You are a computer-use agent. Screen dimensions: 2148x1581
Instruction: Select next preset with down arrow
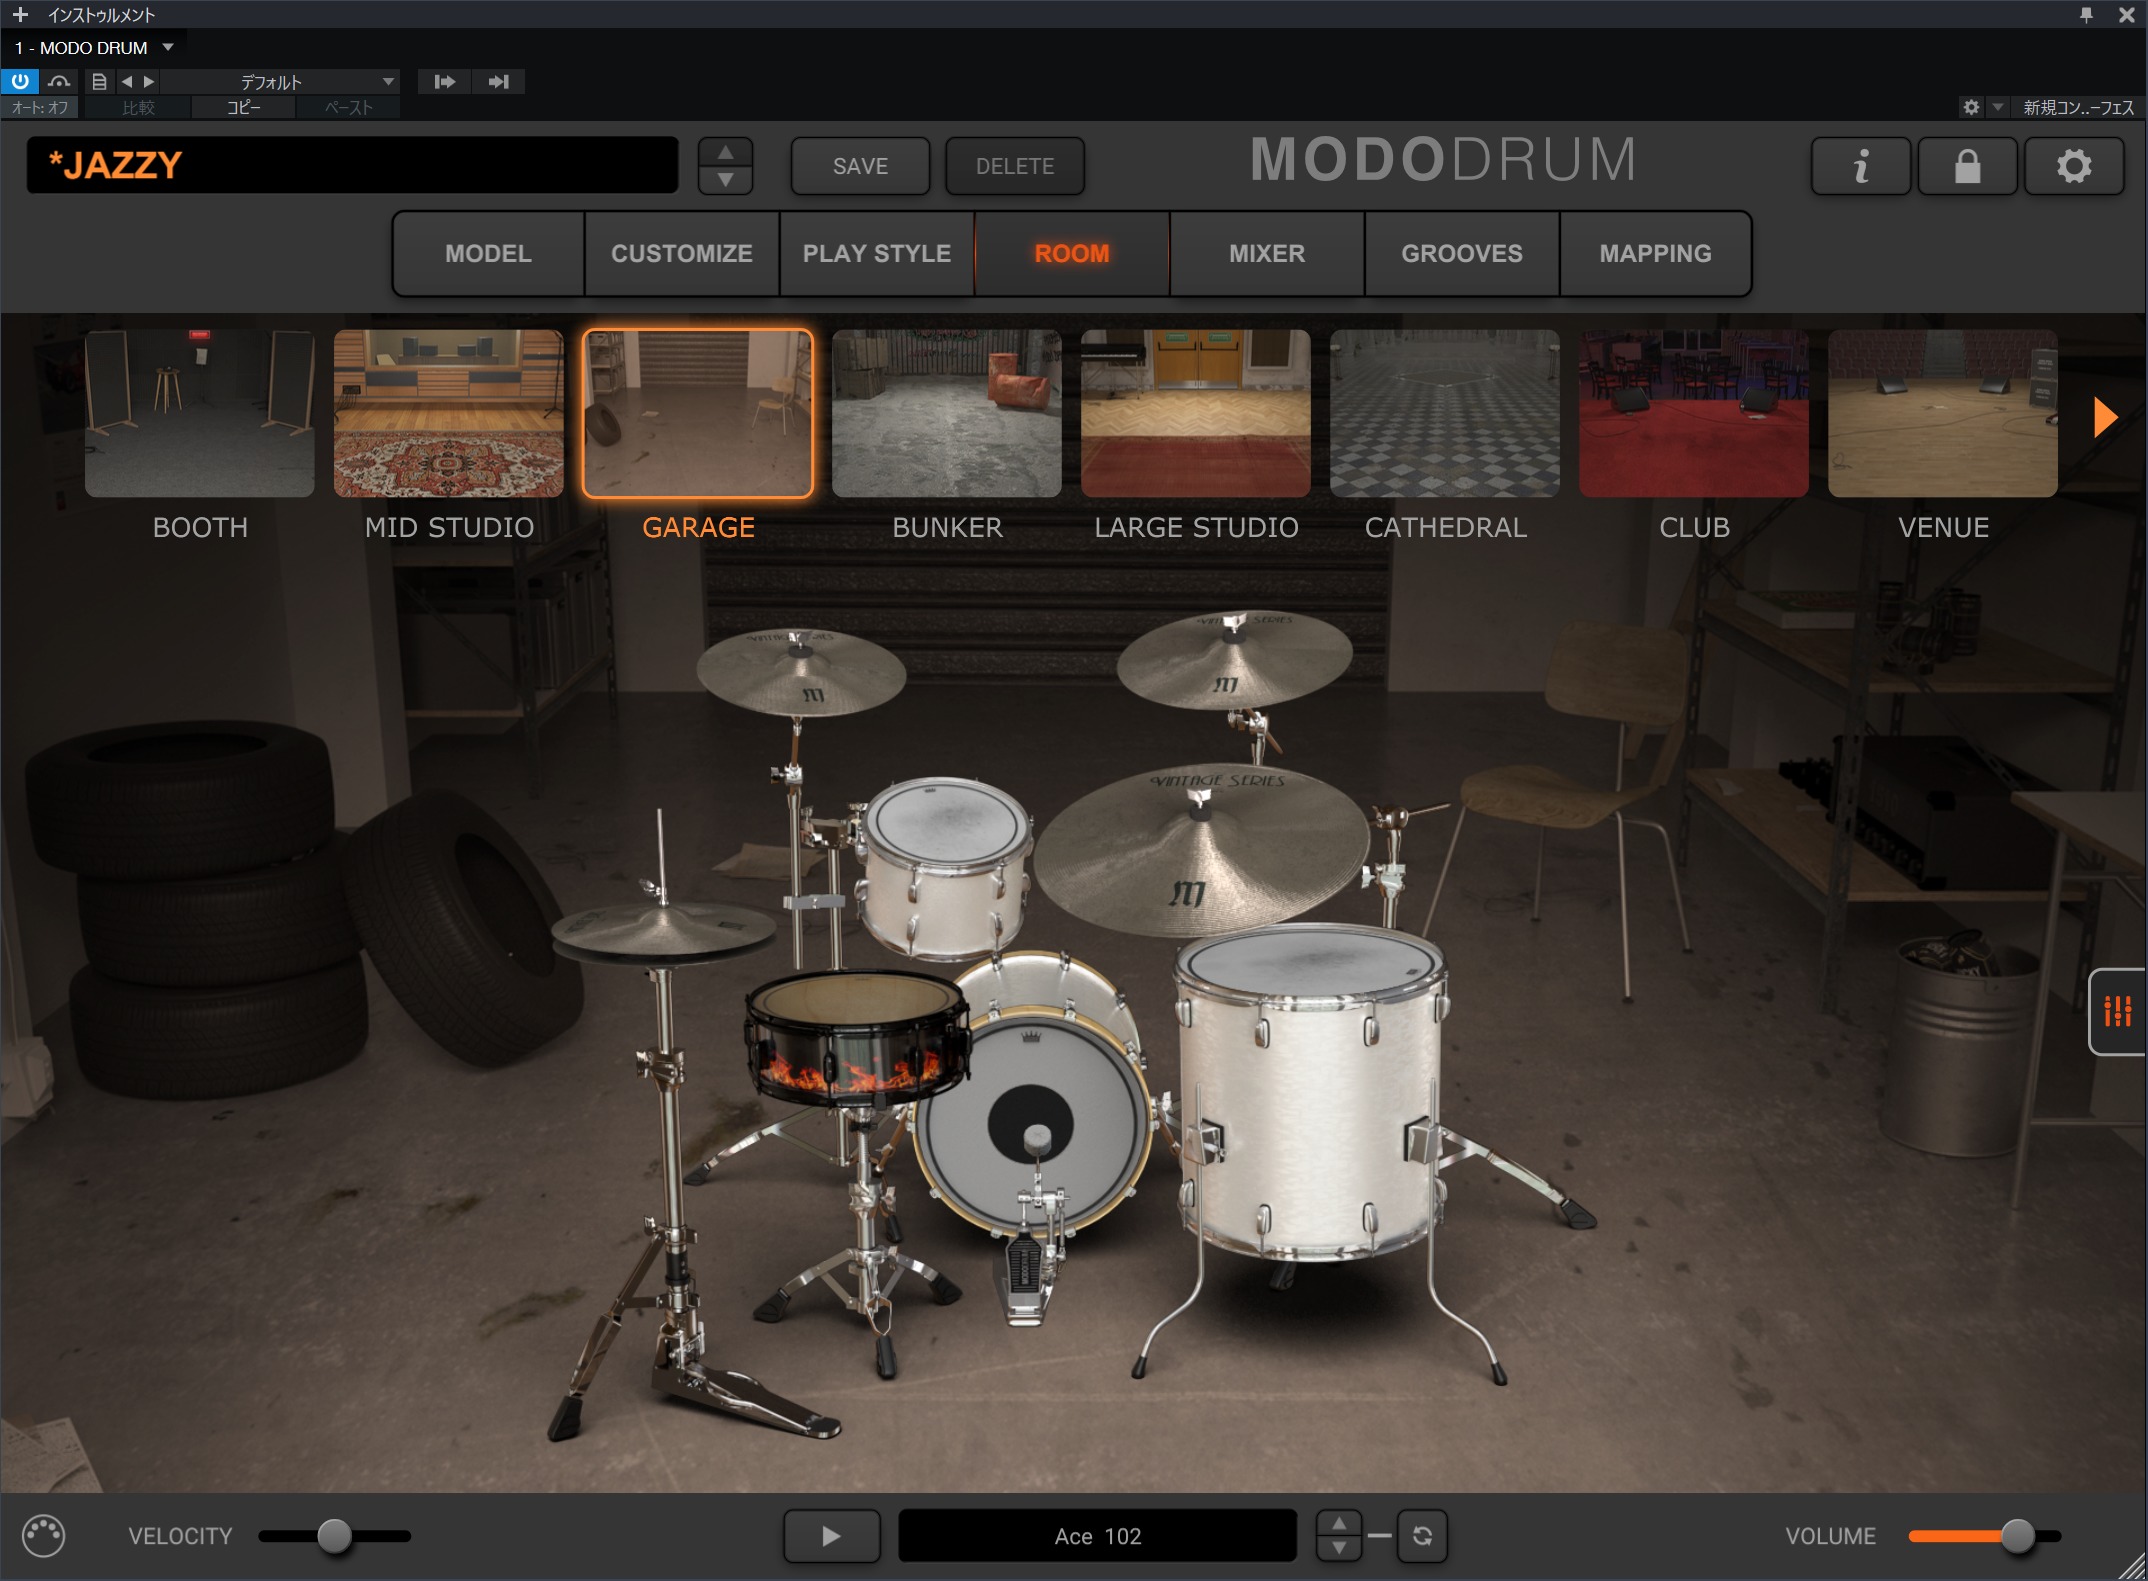[x=726, y=179]
